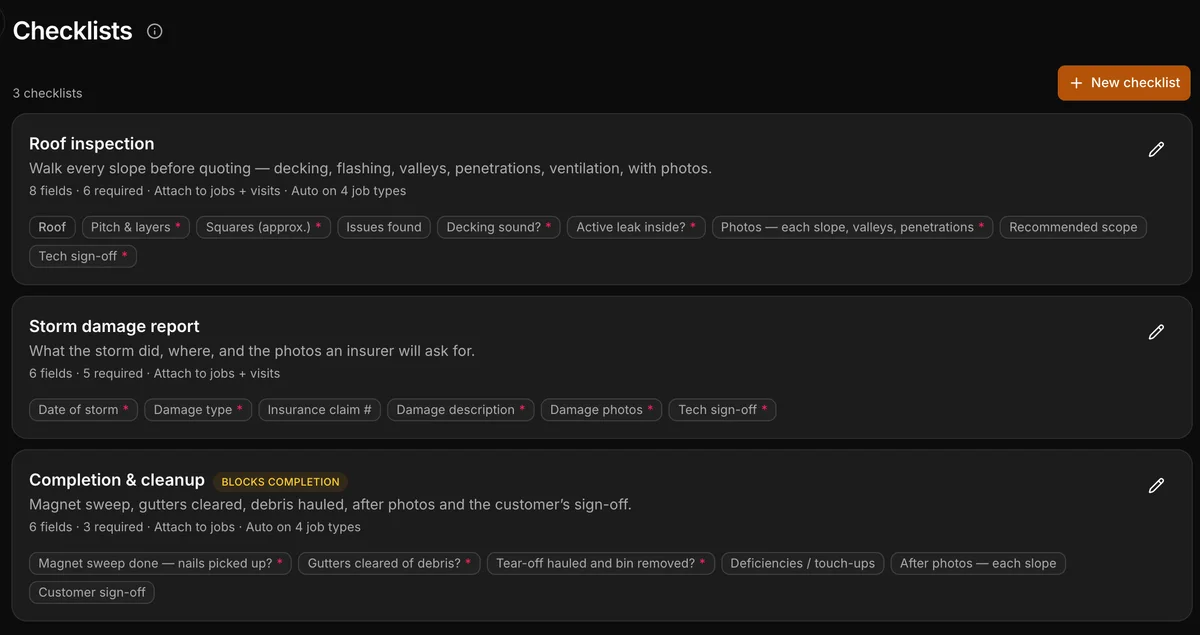Viewport: 1200px width, 635px height.
Task: Select Tech sign-off chip in Storm damage report
Action: pos(722,410)
